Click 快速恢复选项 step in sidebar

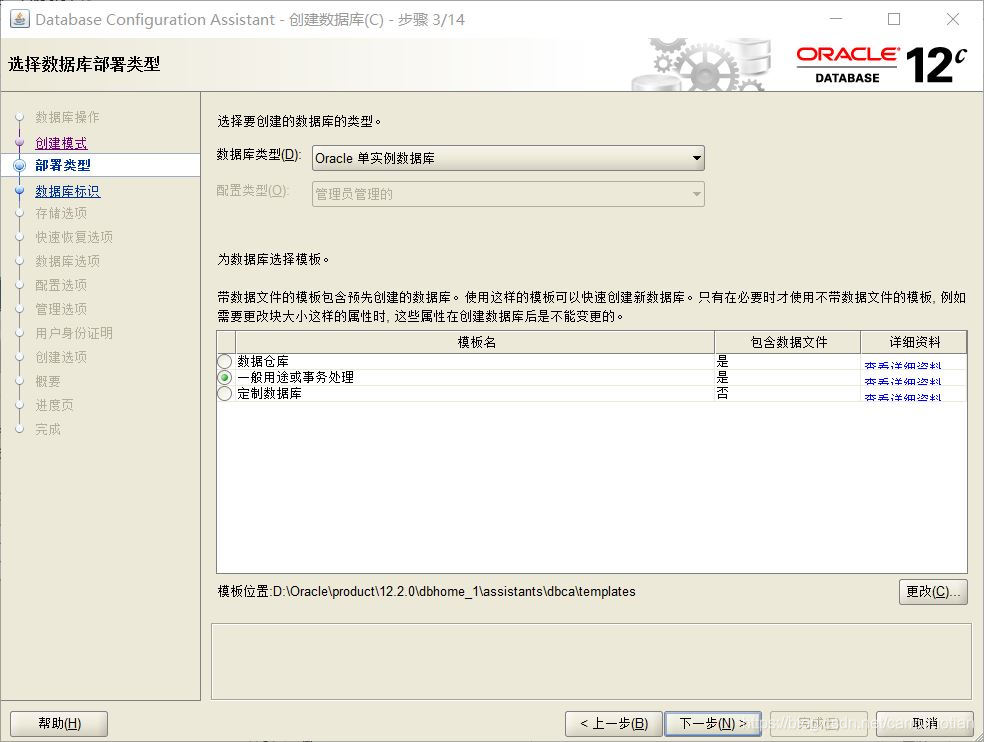pyautogui.click(x=74, y=237)
